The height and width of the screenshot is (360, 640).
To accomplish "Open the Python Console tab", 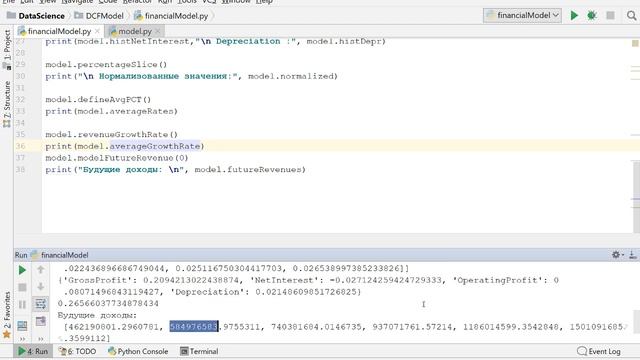I will point(138,351).
